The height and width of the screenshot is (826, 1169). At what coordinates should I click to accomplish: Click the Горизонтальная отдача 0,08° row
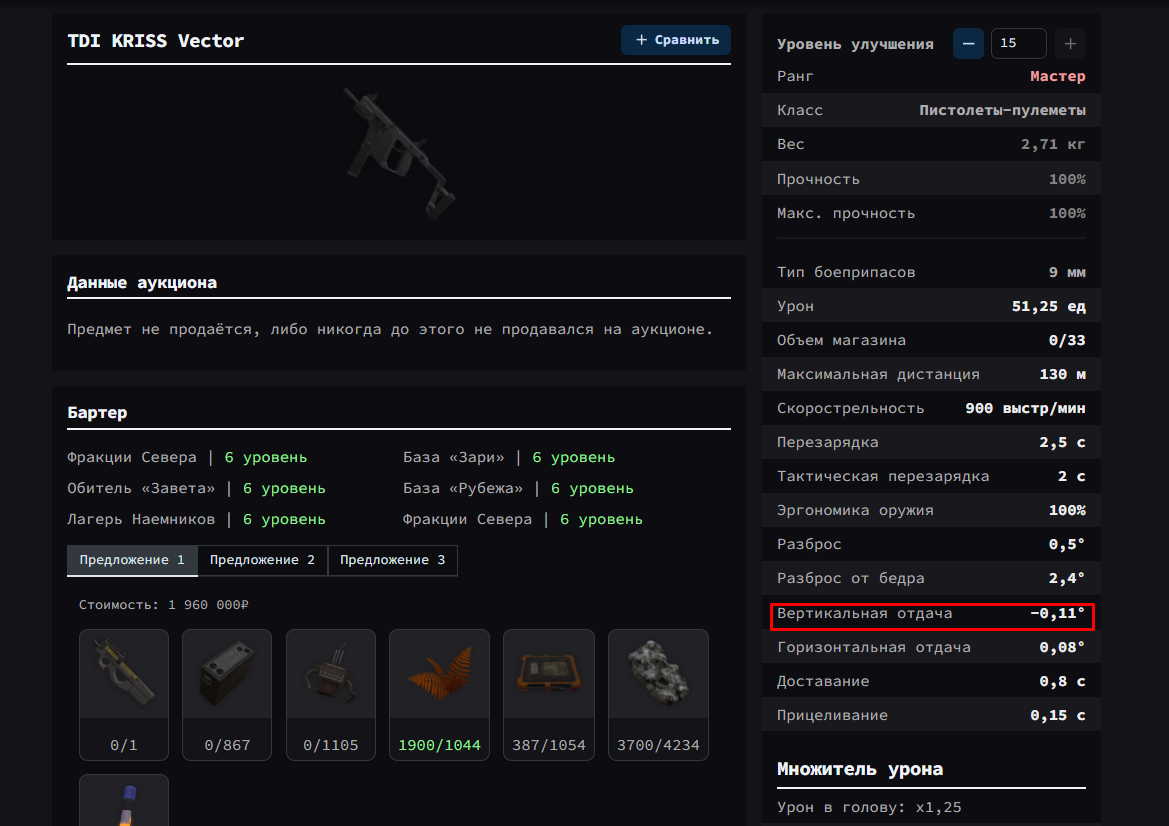pos(931,647)
